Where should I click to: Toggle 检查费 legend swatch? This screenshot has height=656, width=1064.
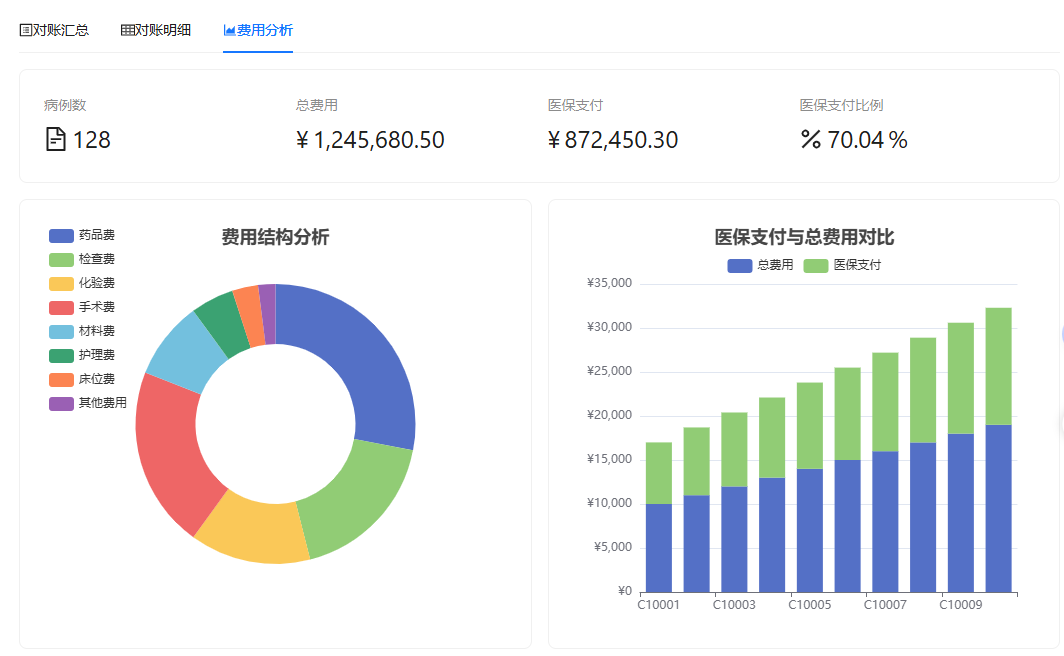[61, 259]
